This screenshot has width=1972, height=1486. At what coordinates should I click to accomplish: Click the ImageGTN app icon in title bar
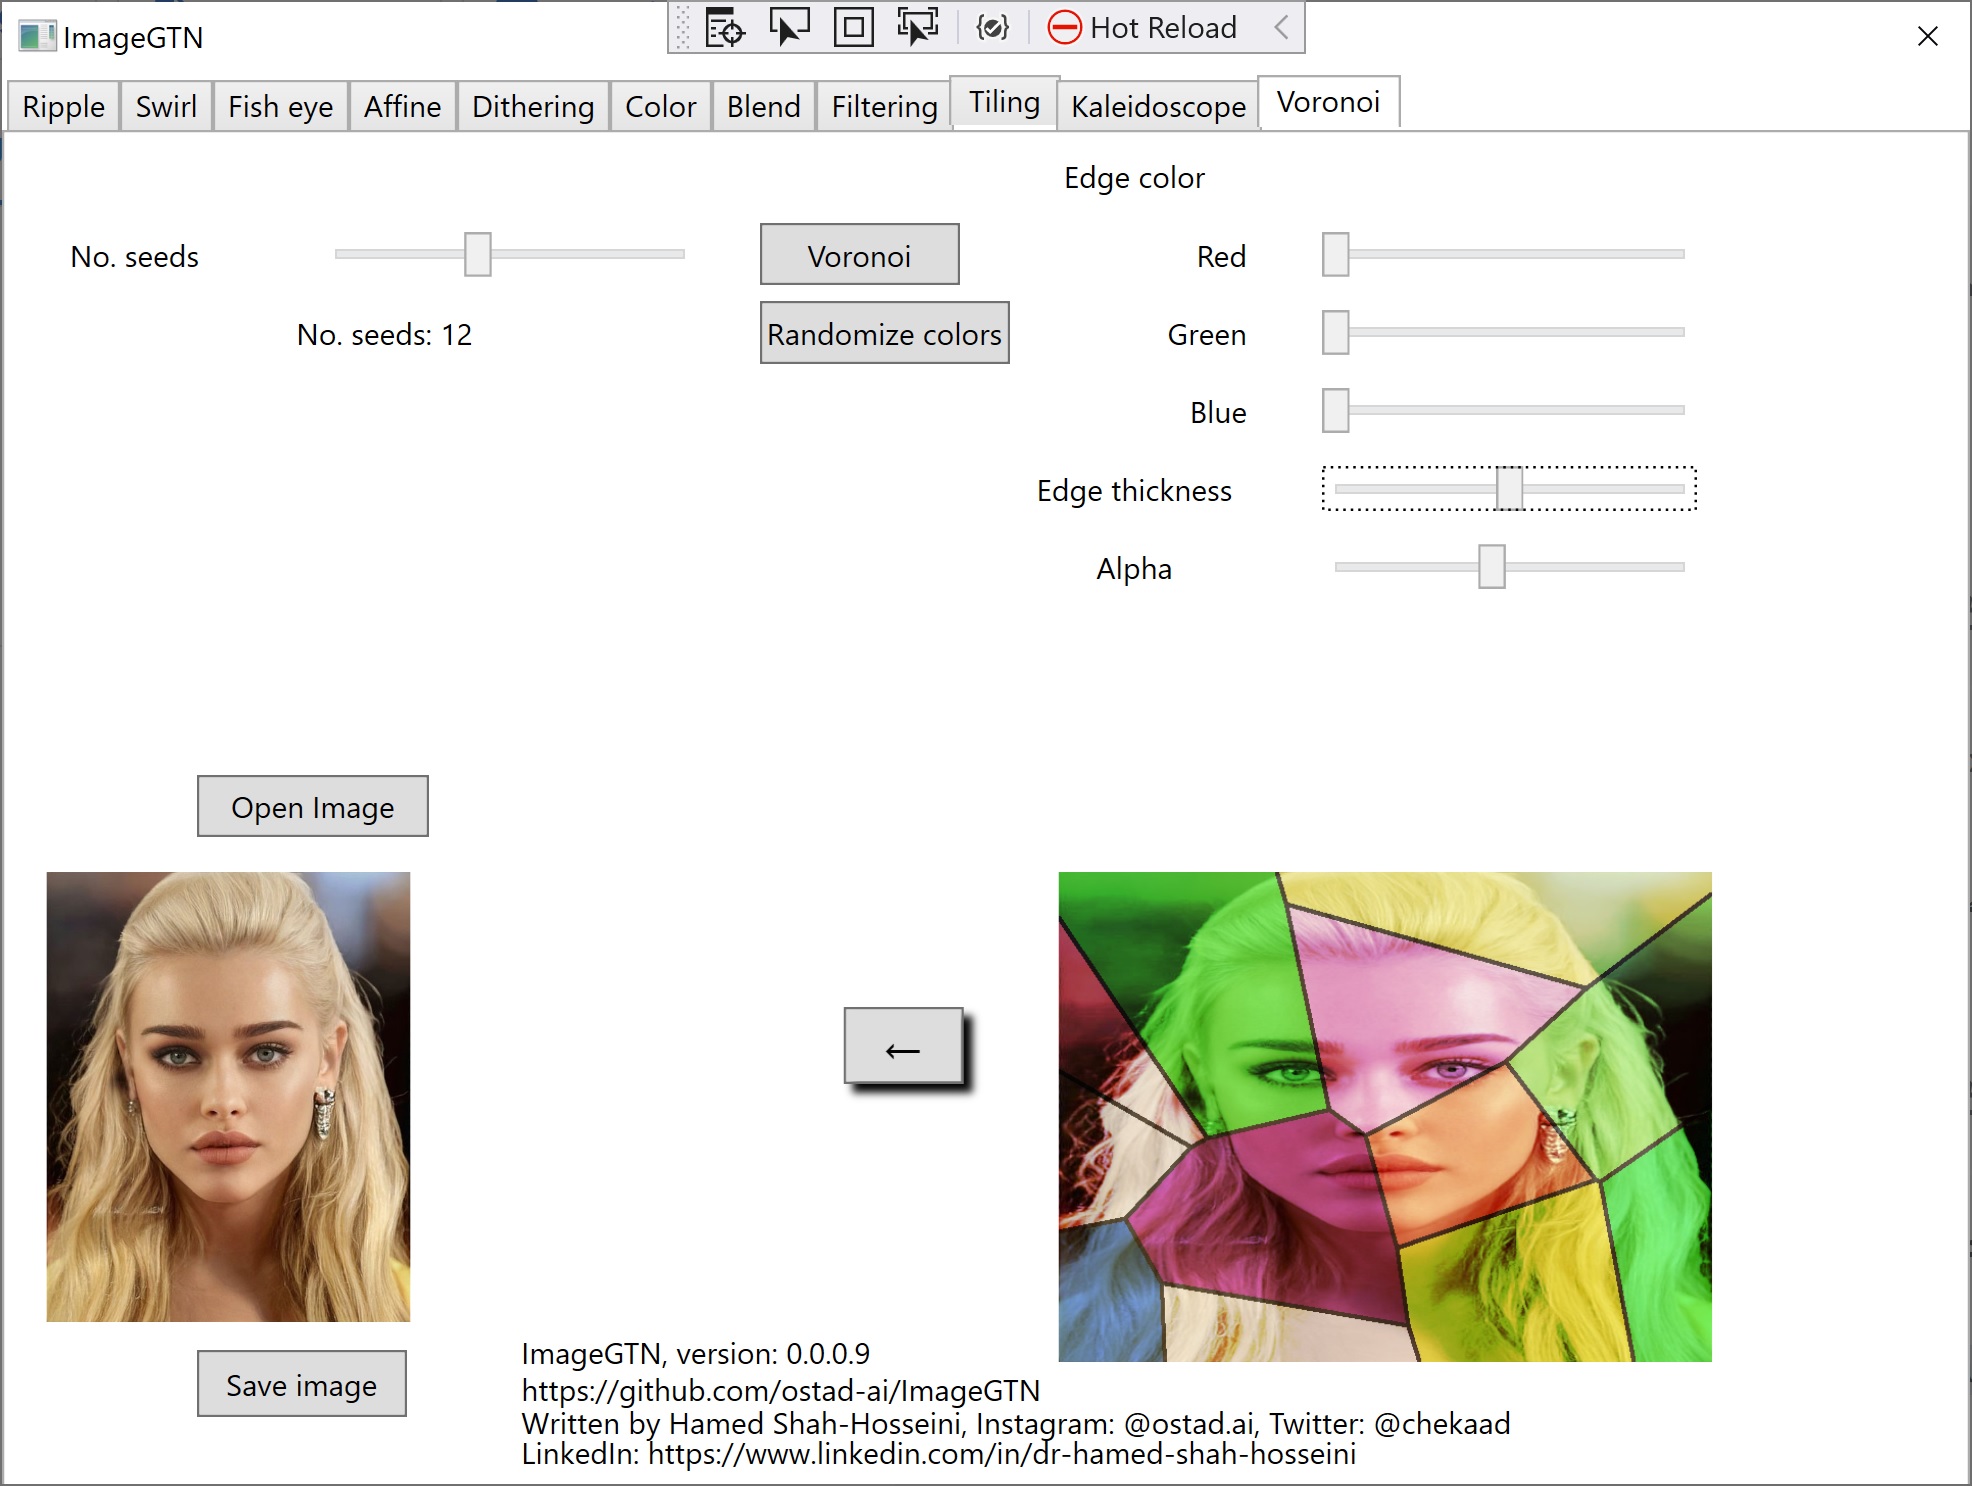coord(37,37)
